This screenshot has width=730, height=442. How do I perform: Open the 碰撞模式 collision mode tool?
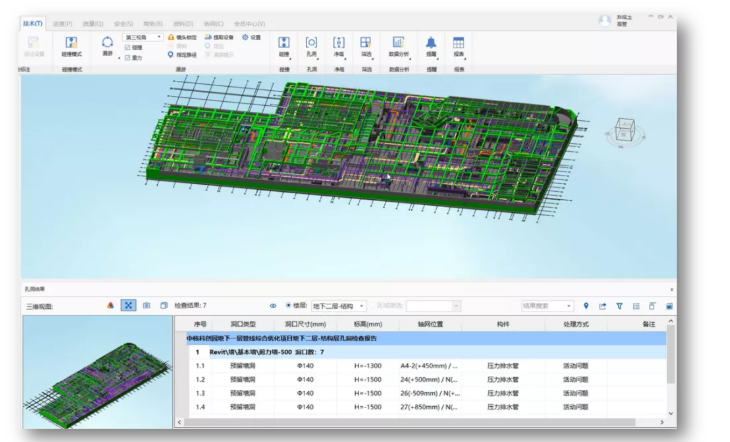(71, 46)
